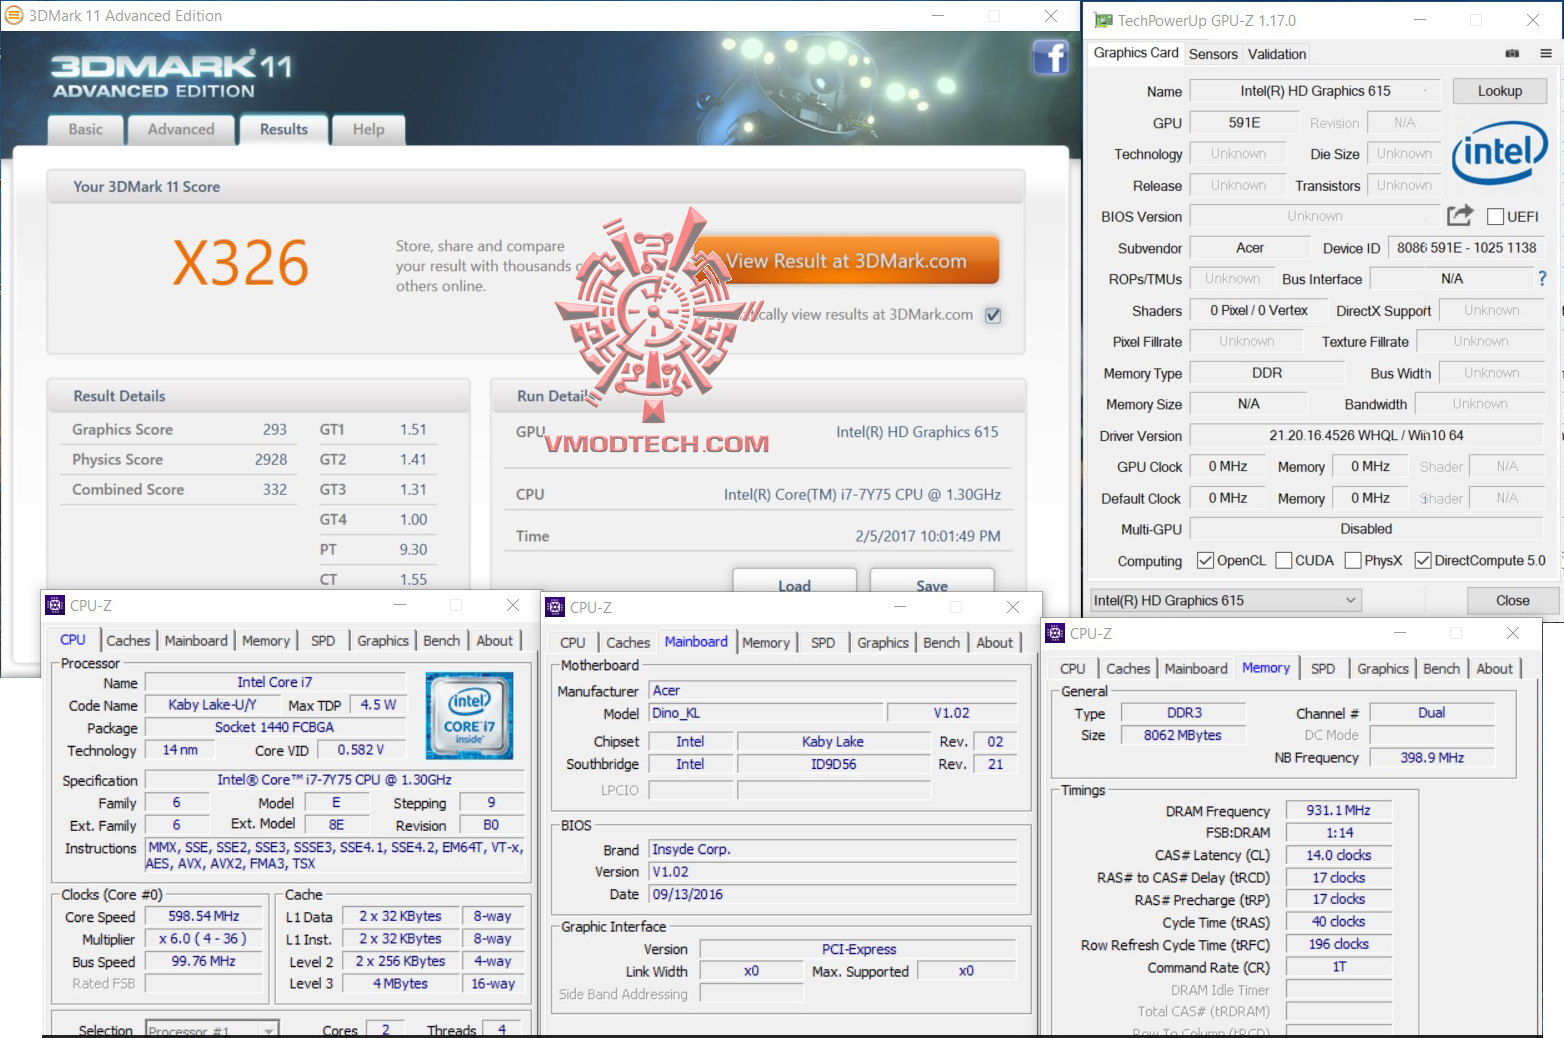Viewport: 1564px width, 1038px height.
Task: Click the Lookup button in GPU-Z
Action: [x=1500, y=91]
